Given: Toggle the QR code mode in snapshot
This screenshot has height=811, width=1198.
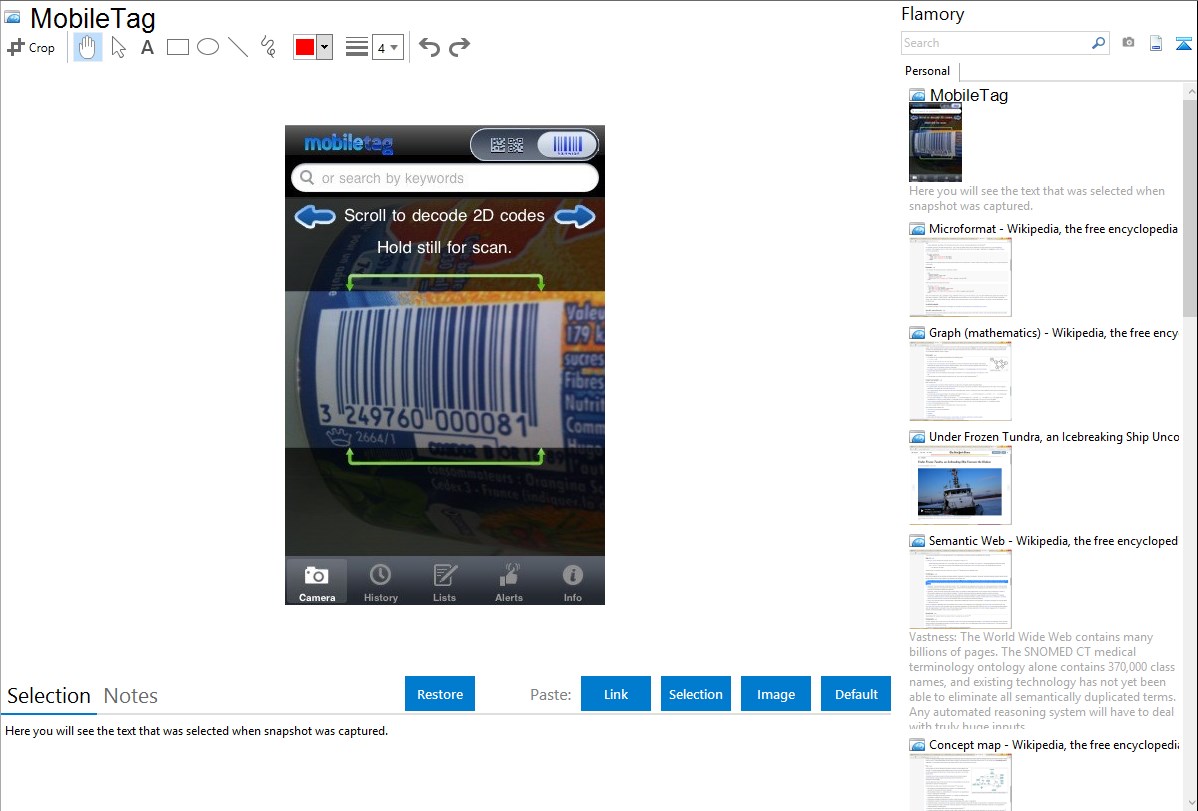Looking at the screenshot, I should point(507,145).
